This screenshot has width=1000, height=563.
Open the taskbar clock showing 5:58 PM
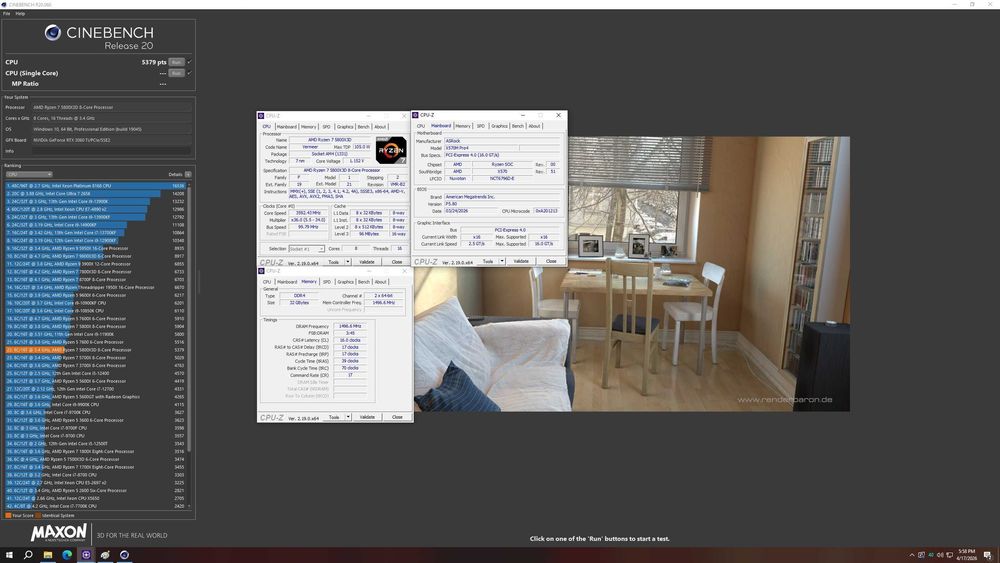click(966, 555)
